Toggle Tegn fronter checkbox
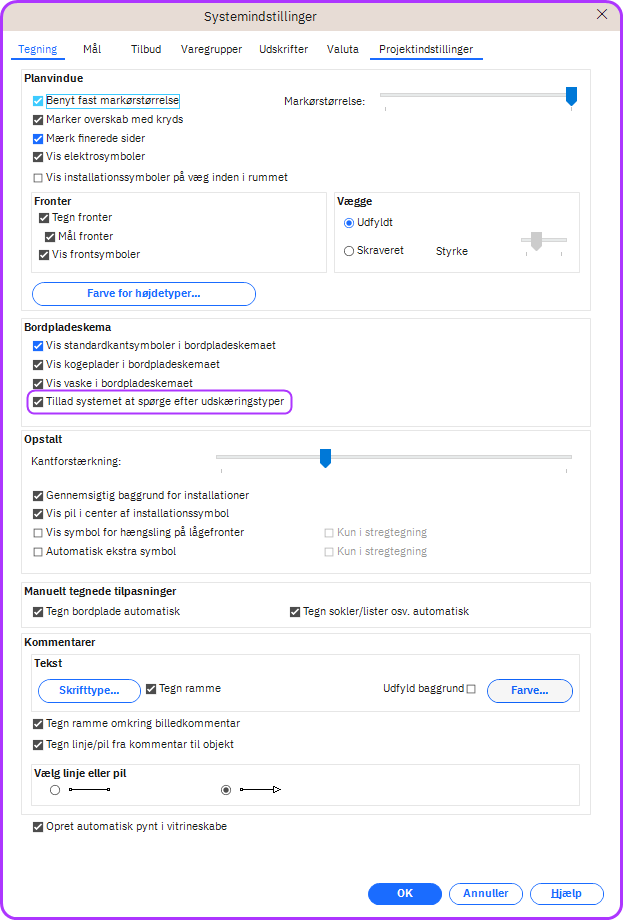Image resolution: width=623 pixels, height=920 pixels. [x=44, y=218]
